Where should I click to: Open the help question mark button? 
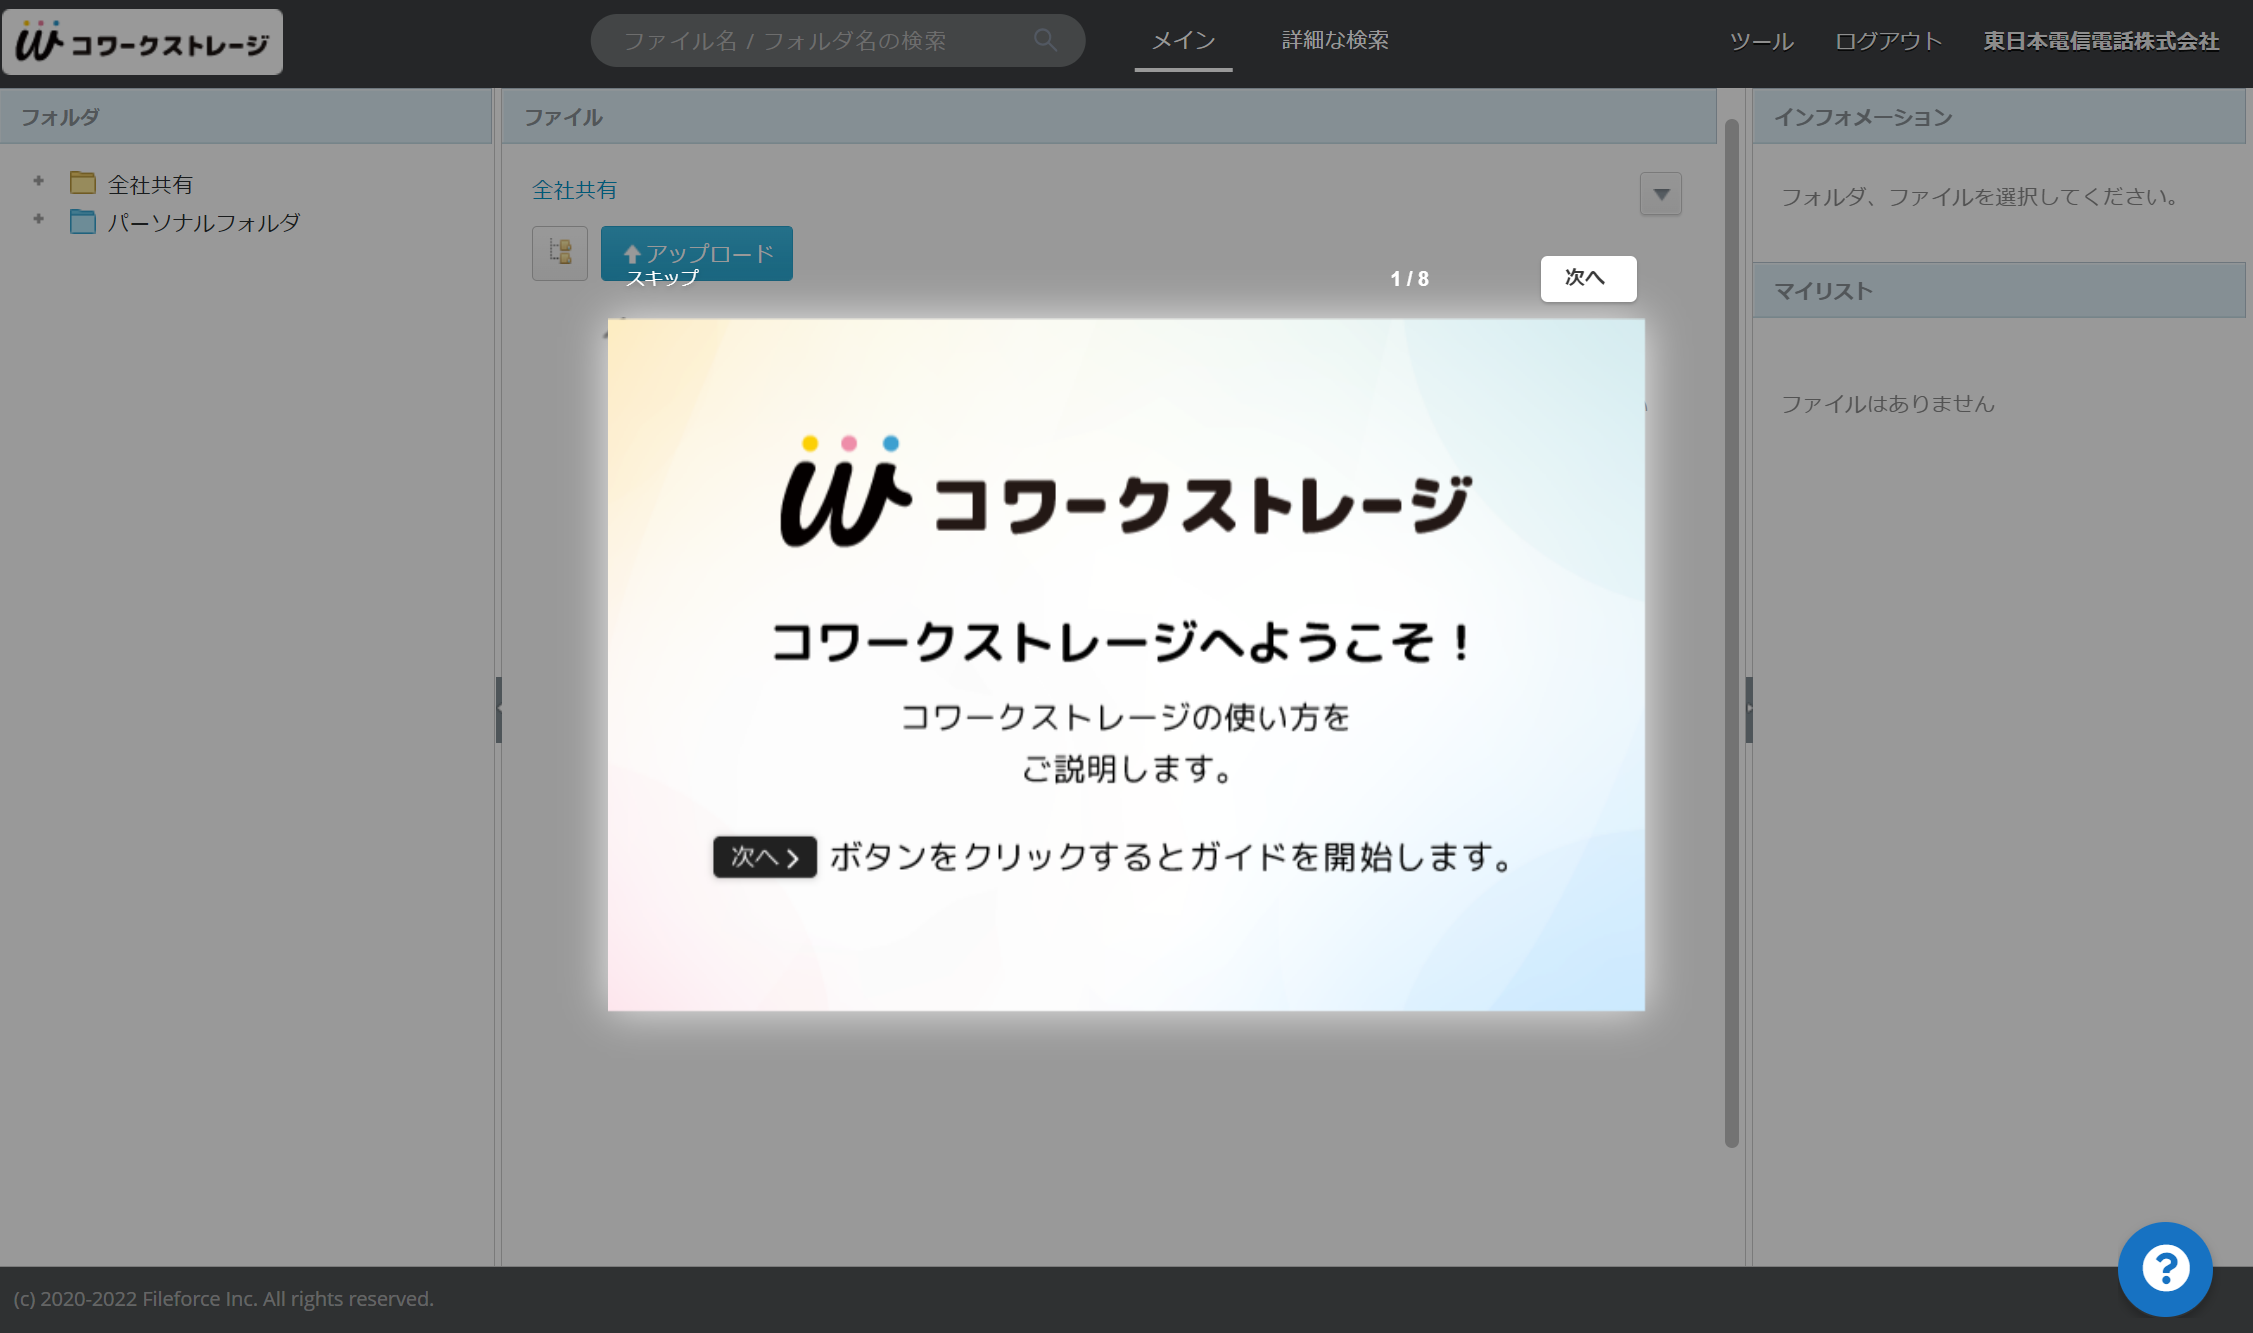tap(2165, 1269)
